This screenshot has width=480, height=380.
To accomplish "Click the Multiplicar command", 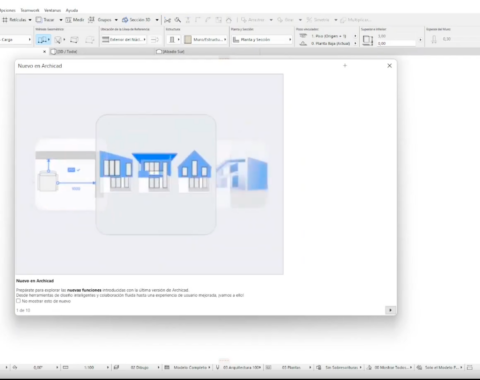I will pos(355,20).
